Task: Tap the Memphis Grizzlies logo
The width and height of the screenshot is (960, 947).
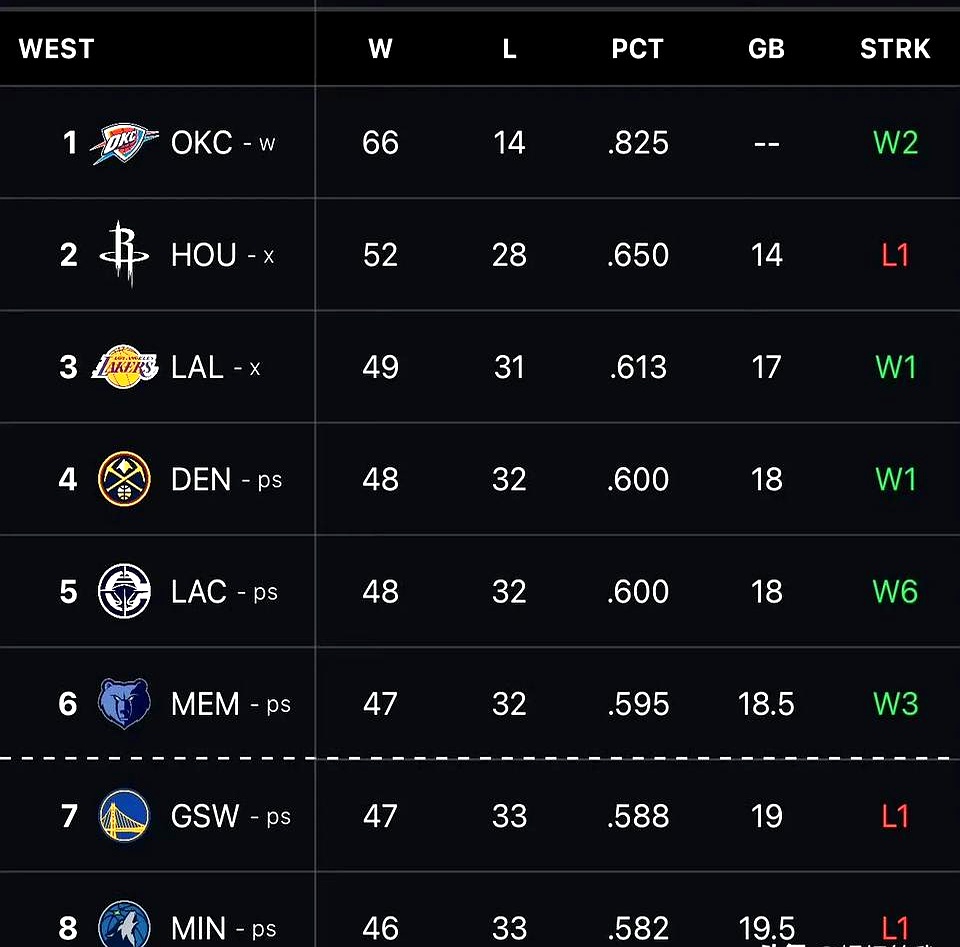Action: [124, 704]
